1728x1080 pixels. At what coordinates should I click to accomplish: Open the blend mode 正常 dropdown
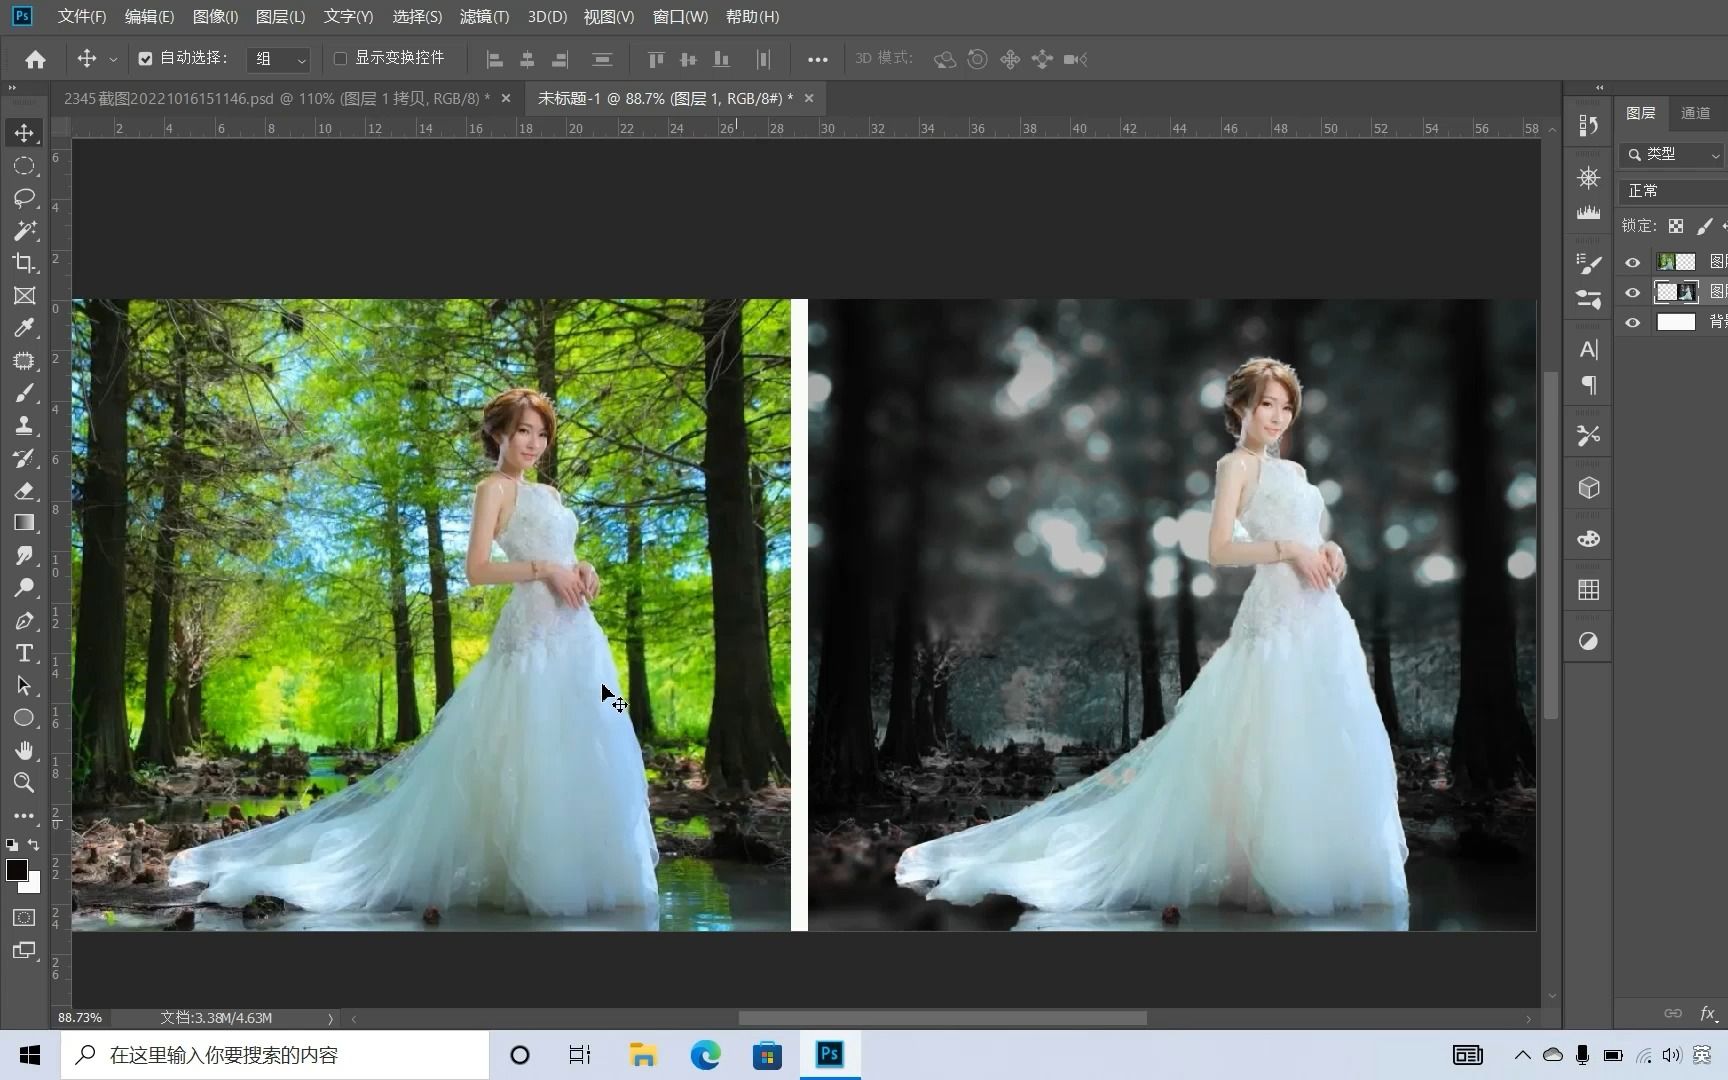(x=1672, y=190)
